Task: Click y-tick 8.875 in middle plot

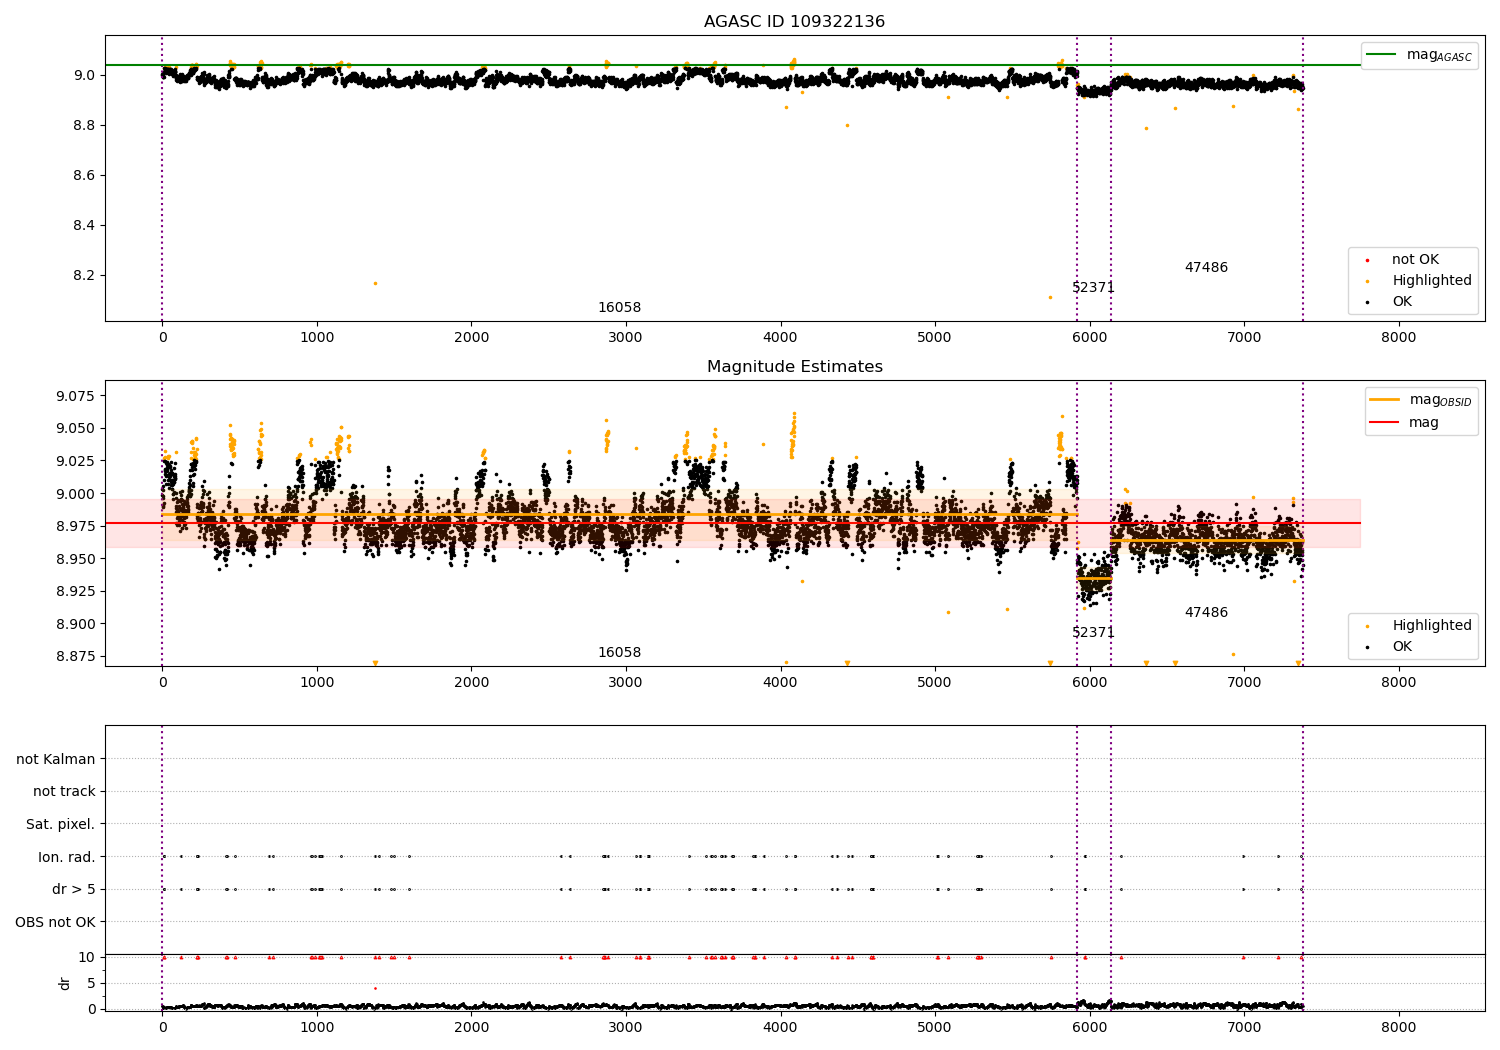Action: (76, 657)
